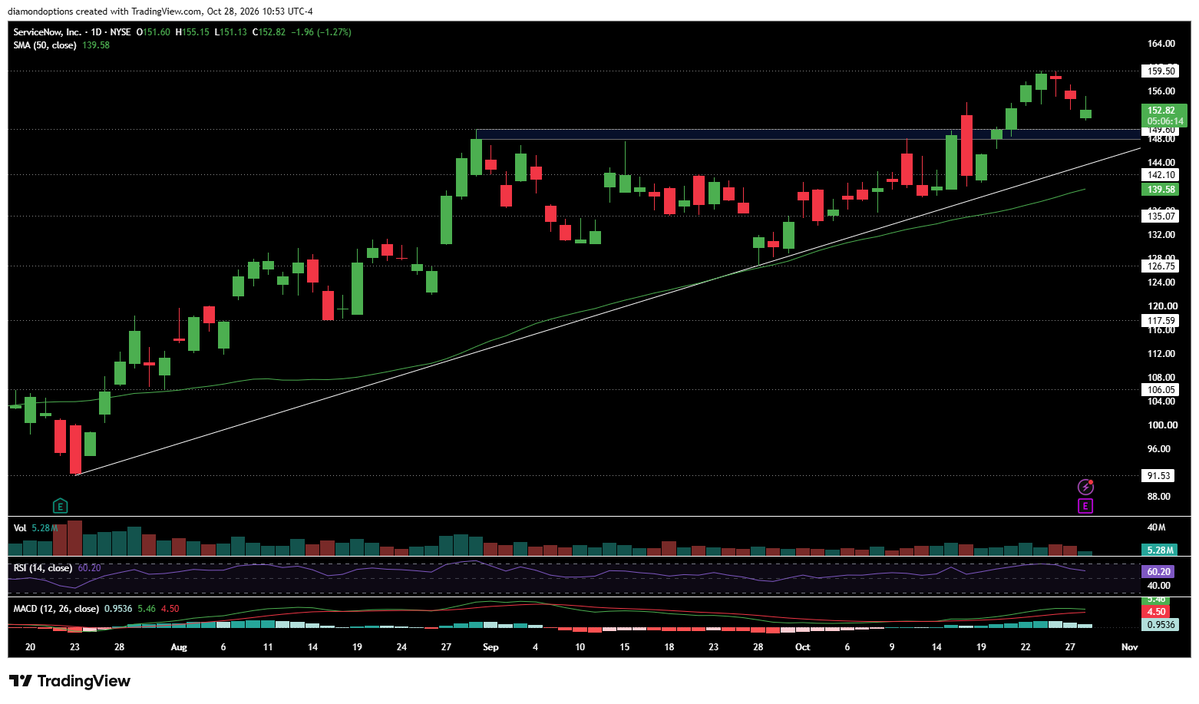Click the SMA (50, close) indicator legend

point(44,45)
